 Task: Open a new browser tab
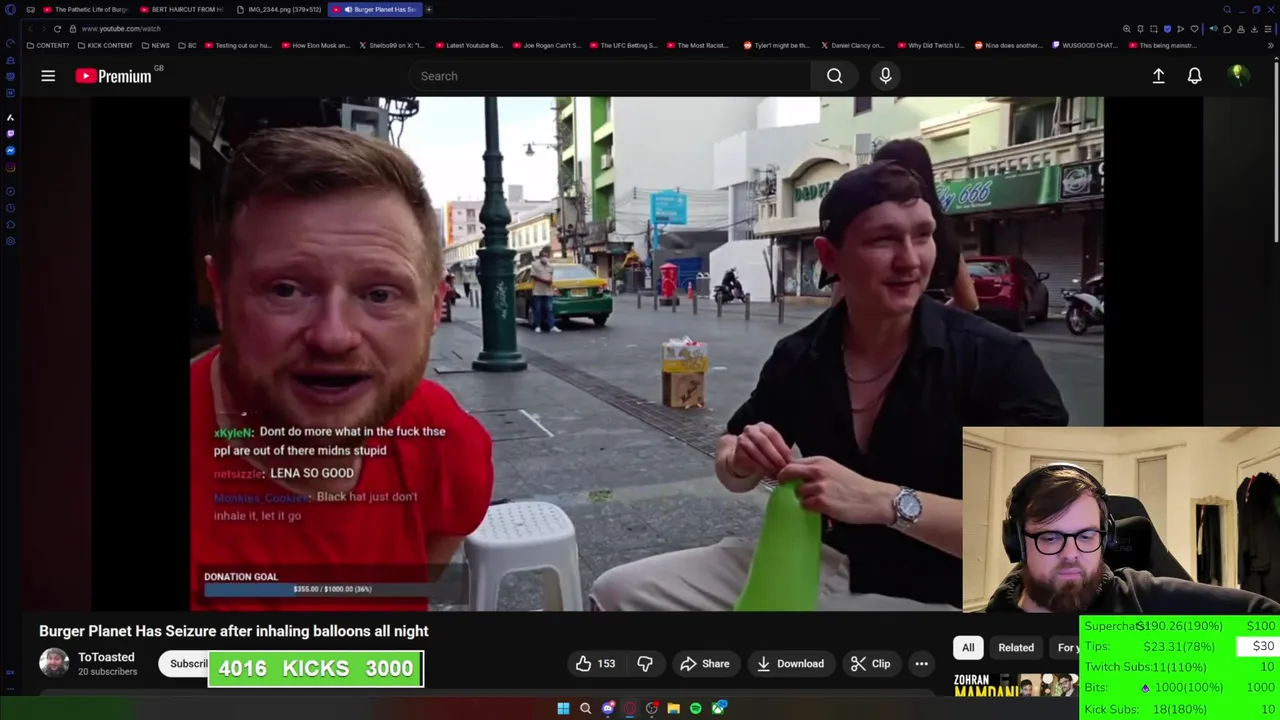429,9
